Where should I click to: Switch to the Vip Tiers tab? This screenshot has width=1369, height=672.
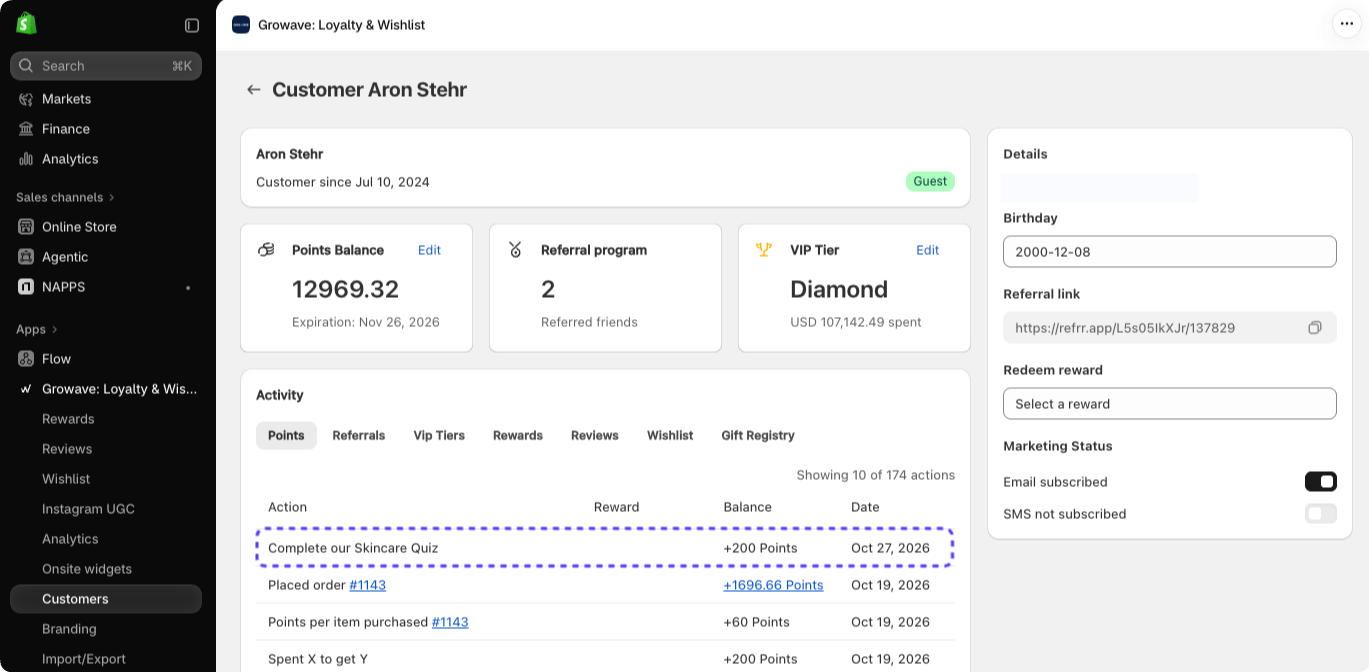tap(439, 435)
